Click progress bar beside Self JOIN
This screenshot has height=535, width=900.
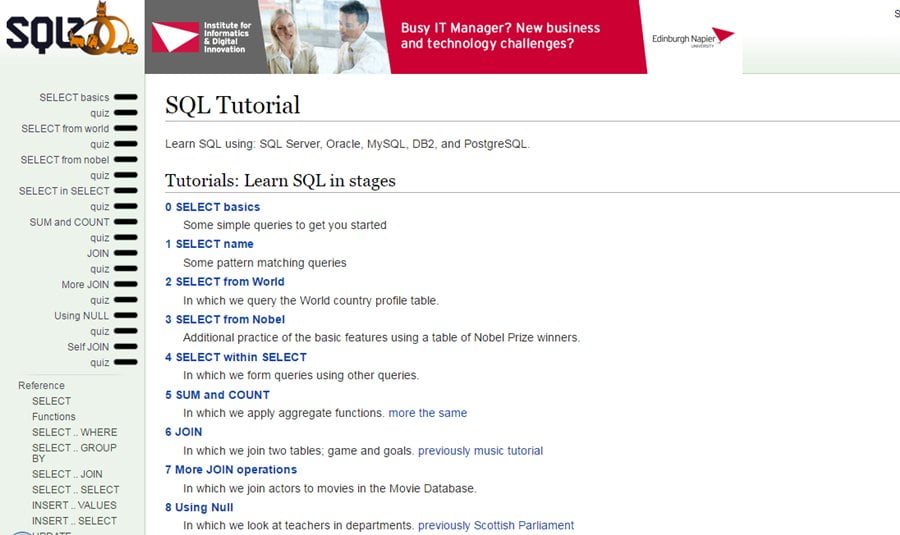pos(126,346)
